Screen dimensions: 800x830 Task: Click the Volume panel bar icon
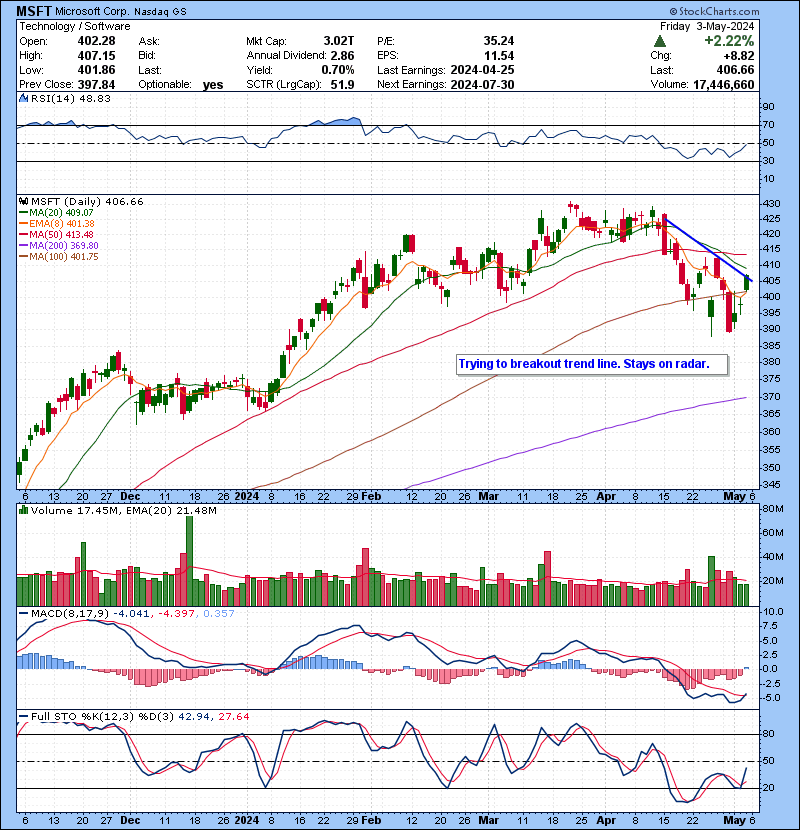24,510
